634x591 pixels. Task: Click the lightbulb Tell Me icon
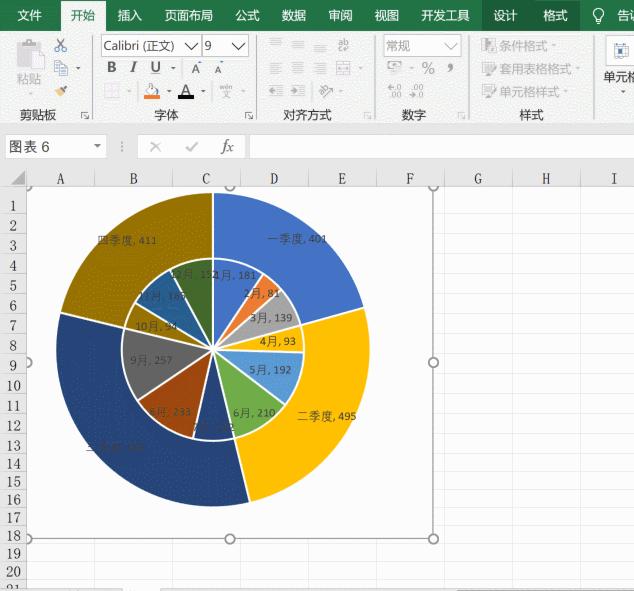(598, 16)
